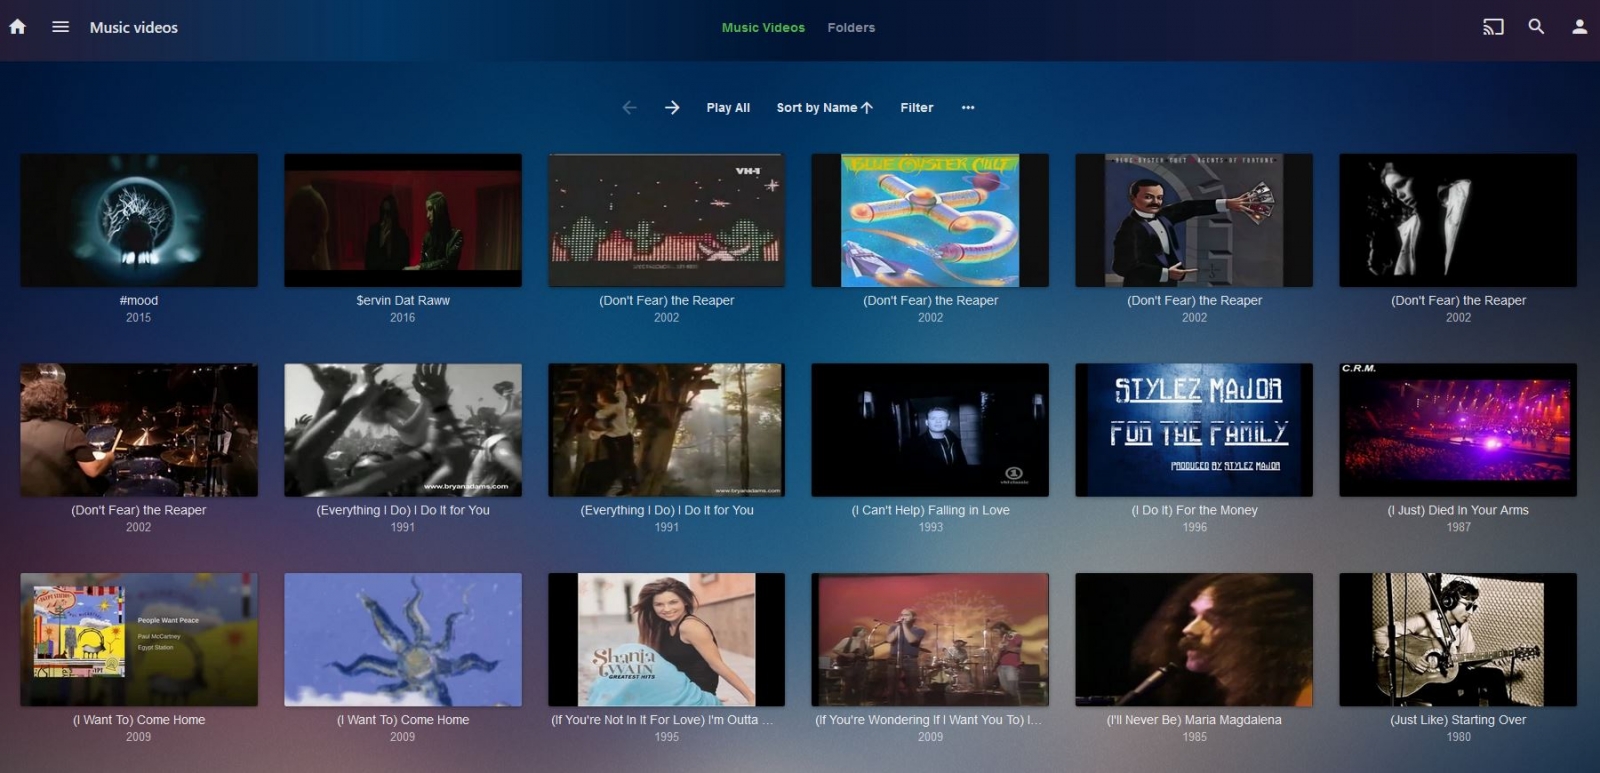Open the Sort by Name options
The image size is (1600, 773).
coord(825,108)
